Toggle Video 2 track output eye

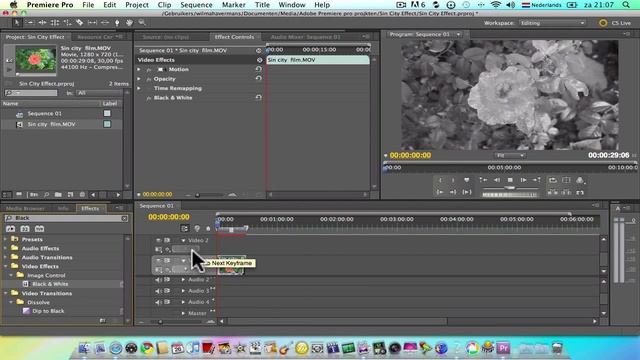[x=158, y=240]
